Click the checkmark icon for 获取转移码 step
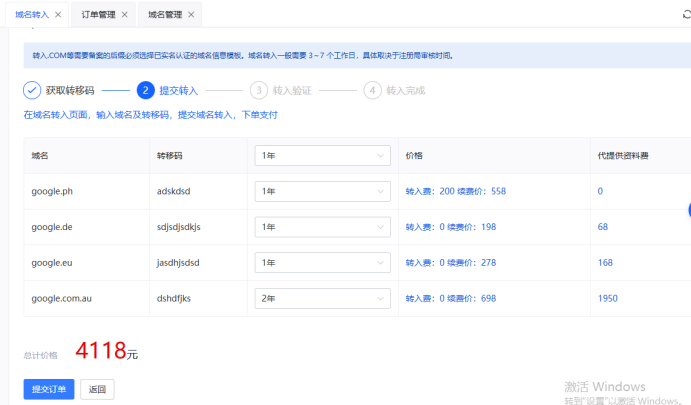The image size is (691, 405). pyautogui.click(x=32, y=90)
